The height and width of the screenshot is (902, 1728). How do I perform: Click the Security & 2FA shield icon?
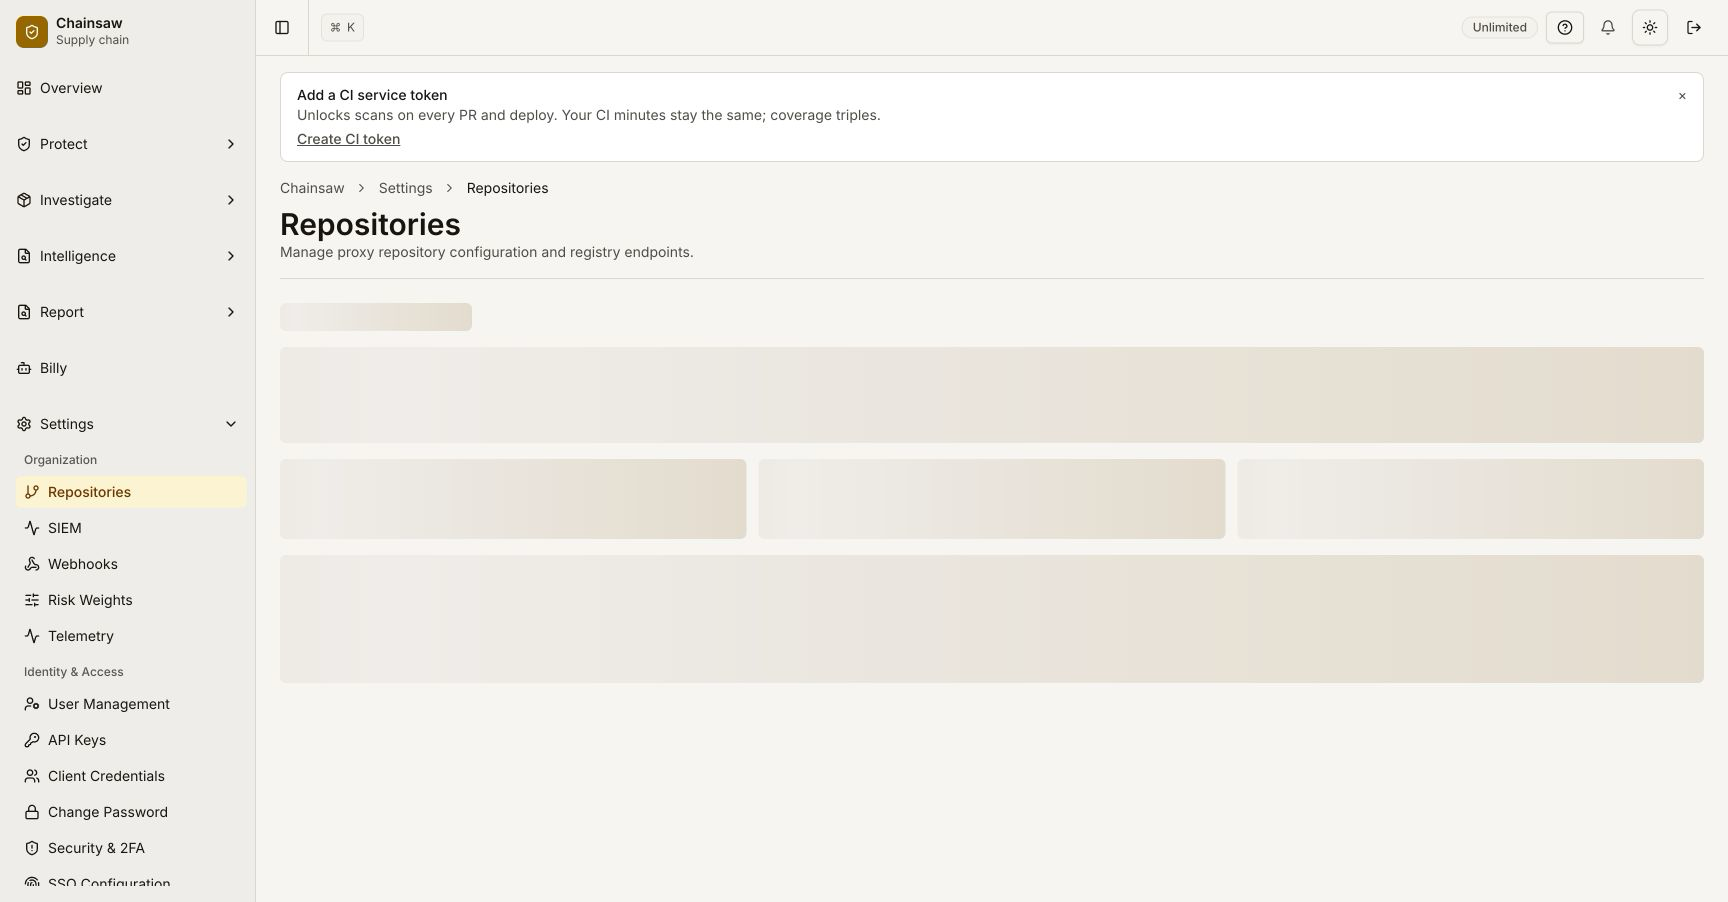[x=32, y=848]
